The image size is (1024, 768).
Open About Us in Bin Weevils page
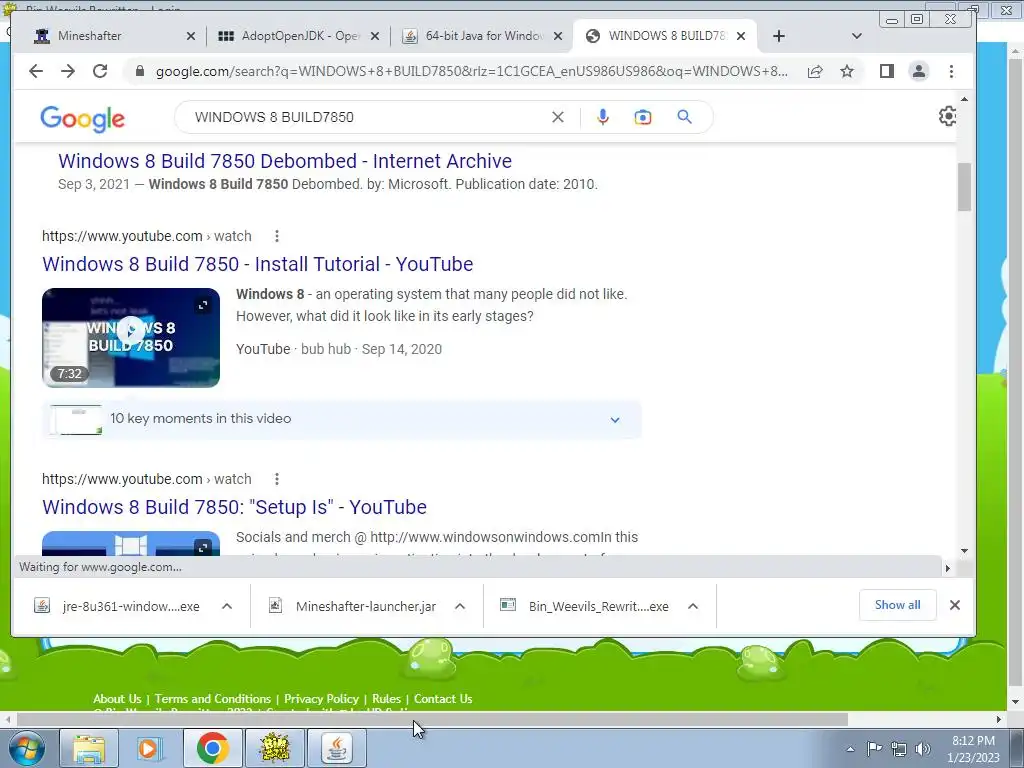[117, 699]
